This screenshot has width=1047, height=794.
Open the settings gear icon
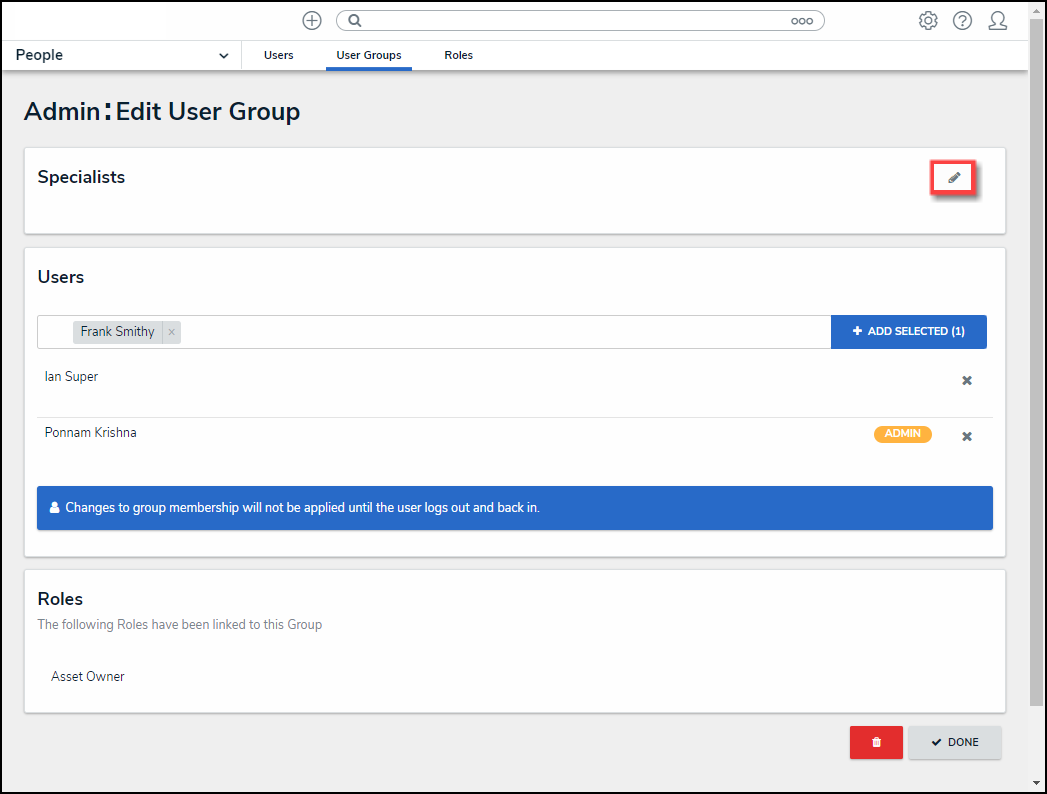click(x=928, y=20)
